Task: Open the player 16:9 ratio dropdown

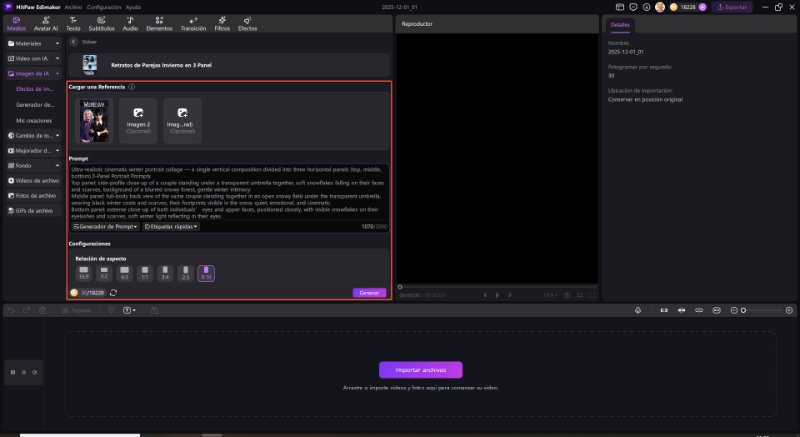Action: [549, 295]
